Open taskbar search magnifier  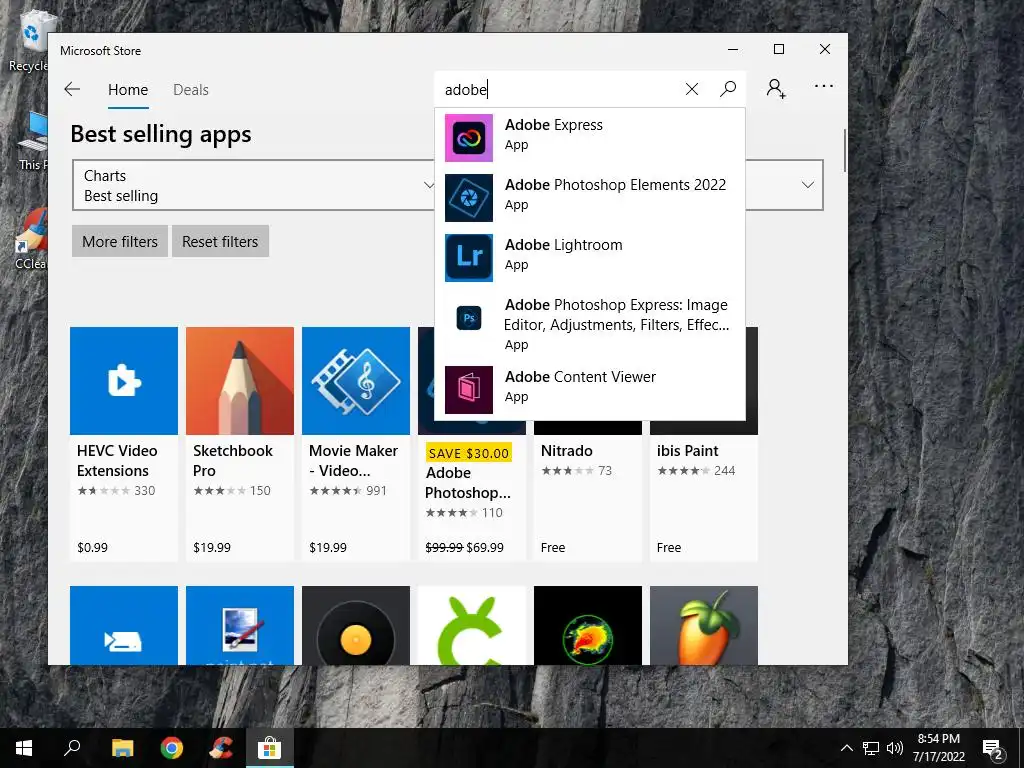point(72,748)
